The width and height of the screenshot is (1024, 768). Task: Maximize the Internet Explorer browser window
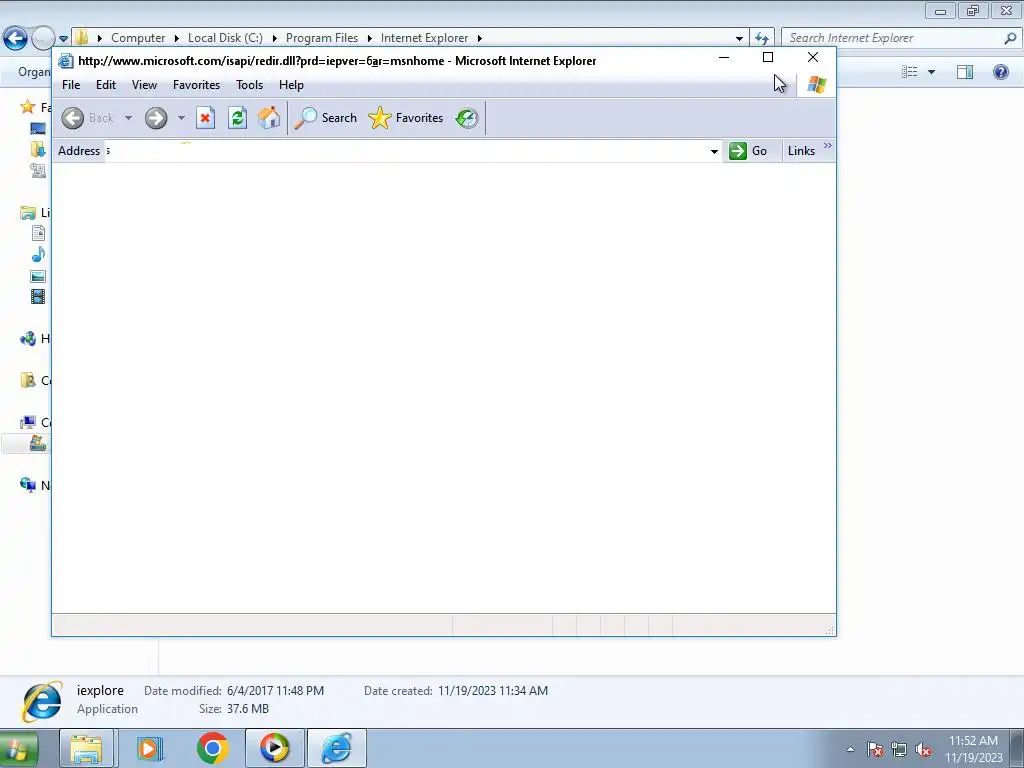(768, 57)
